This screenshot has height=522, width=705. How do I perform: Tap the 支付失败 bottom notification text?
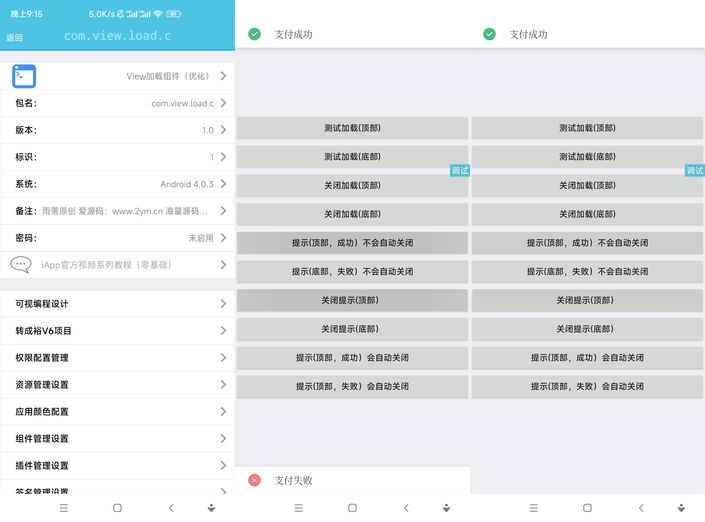pos(293,481)
